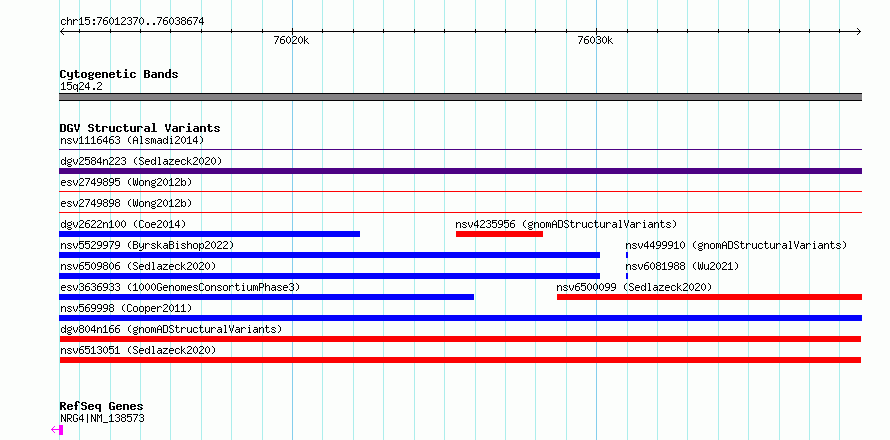The width and height of the screenshot is (890, 440).
Task: Open dgv804n166 (gnomADStructuralVariants) label
Action: coord(171,329)
